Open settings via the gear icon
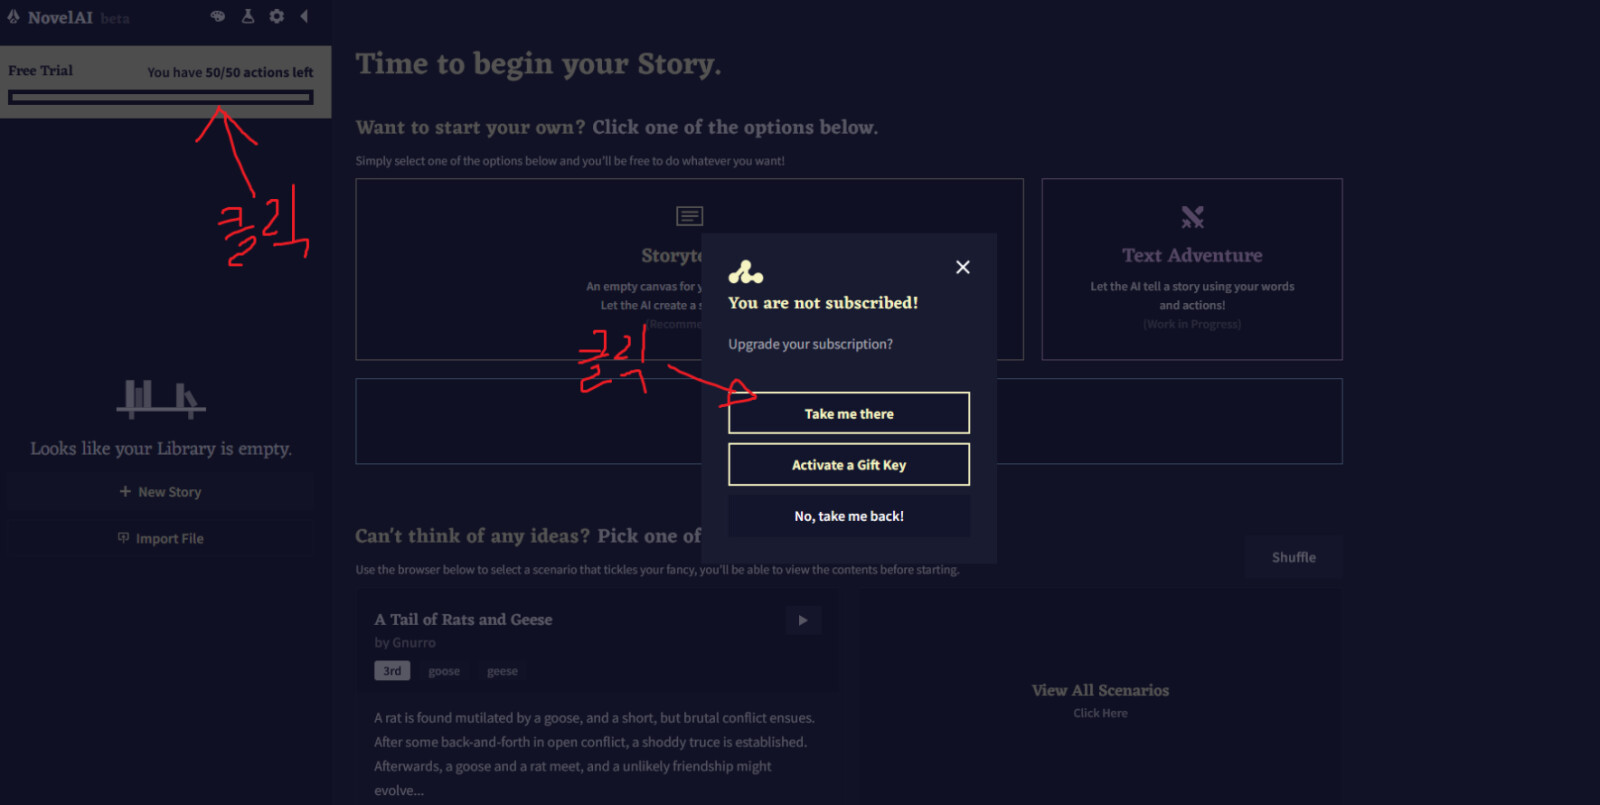1600x805 pixels. click(x=277, y=16)
